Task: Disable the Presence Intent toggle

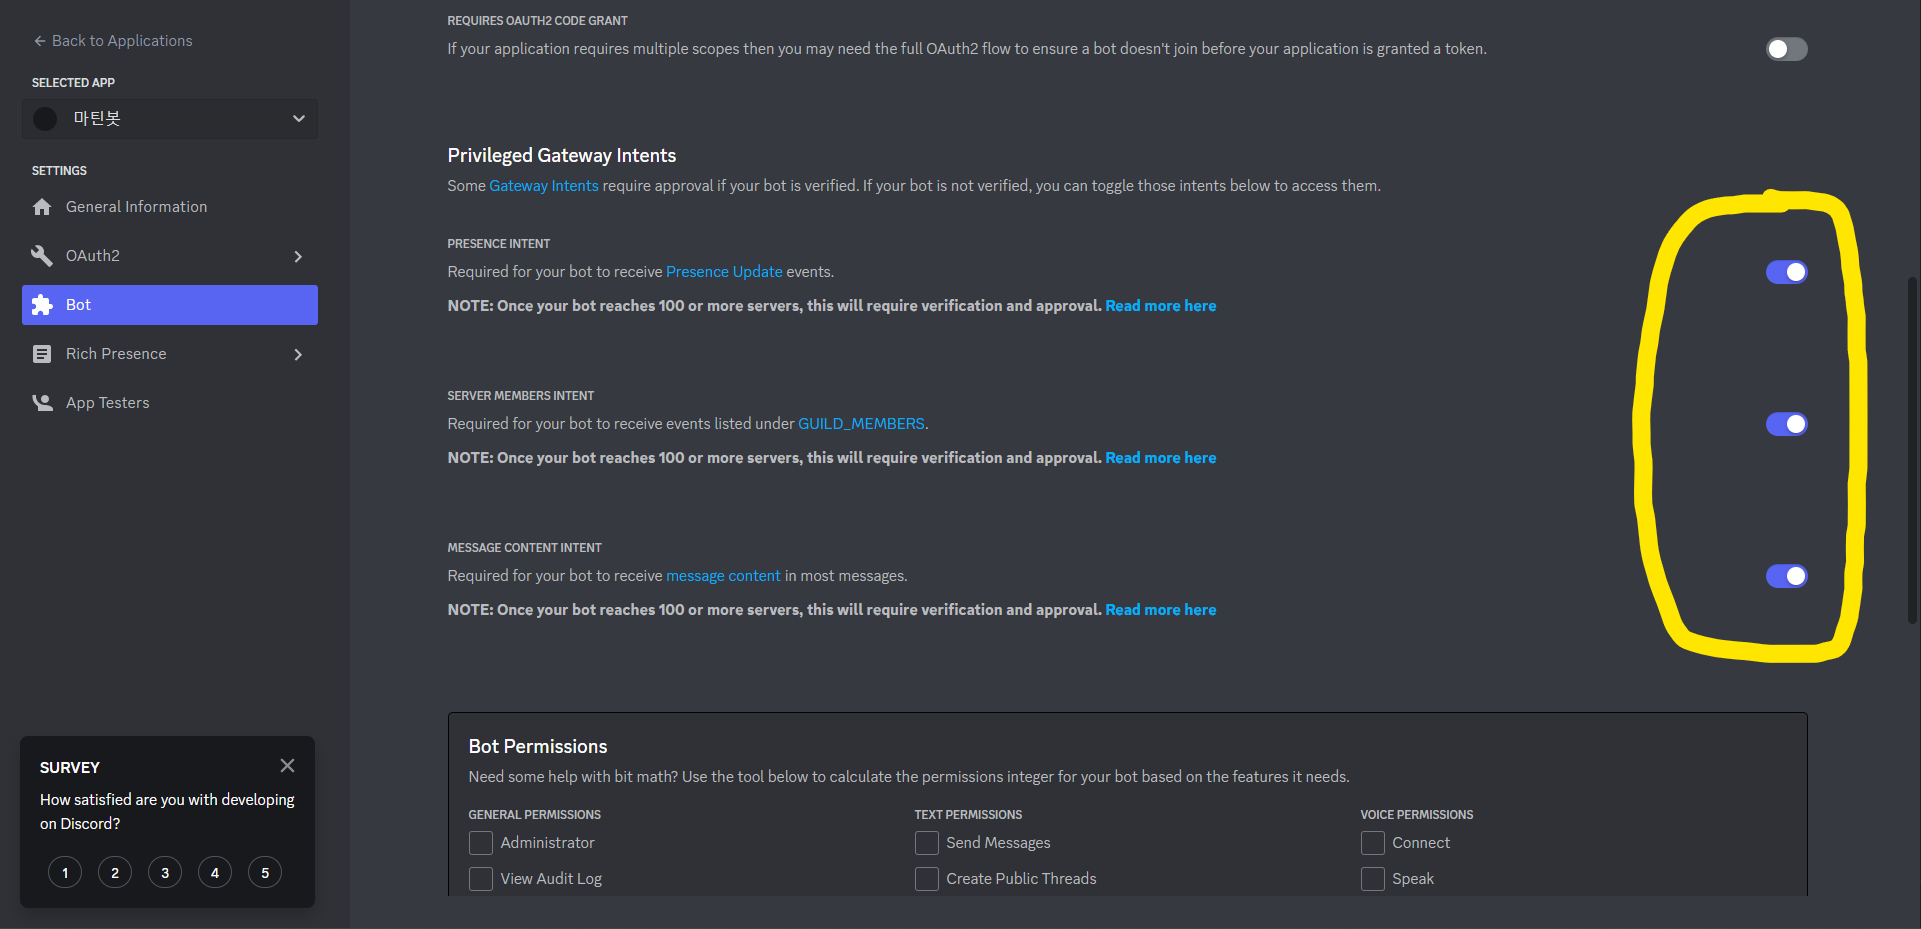Action: 1787,272
